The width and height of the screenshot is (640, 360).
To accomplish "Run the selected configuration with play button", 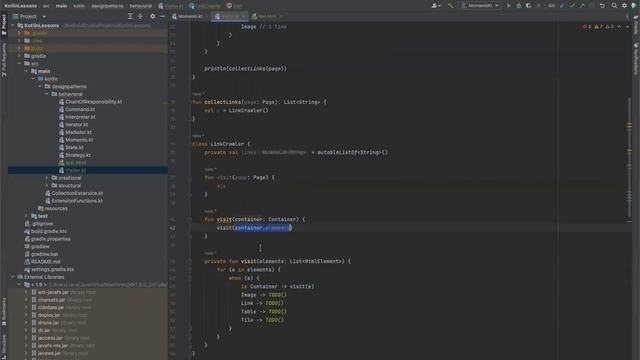I will point(509,6).
